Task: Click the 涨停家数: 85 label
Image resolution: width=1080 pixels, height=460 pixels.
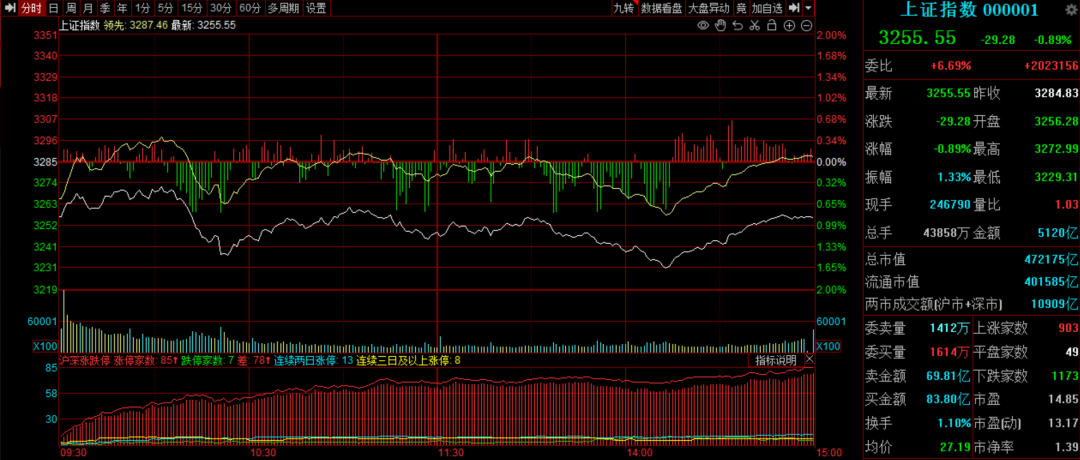Action: tap(145, 360)
